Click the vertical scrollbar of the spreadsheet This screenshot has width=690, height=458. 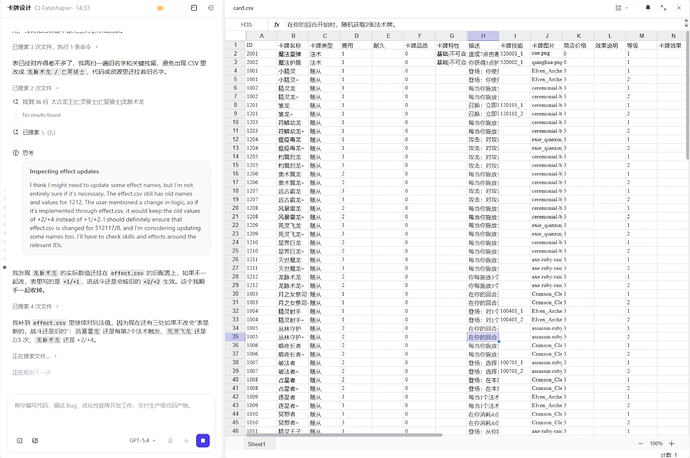point(687,95)
